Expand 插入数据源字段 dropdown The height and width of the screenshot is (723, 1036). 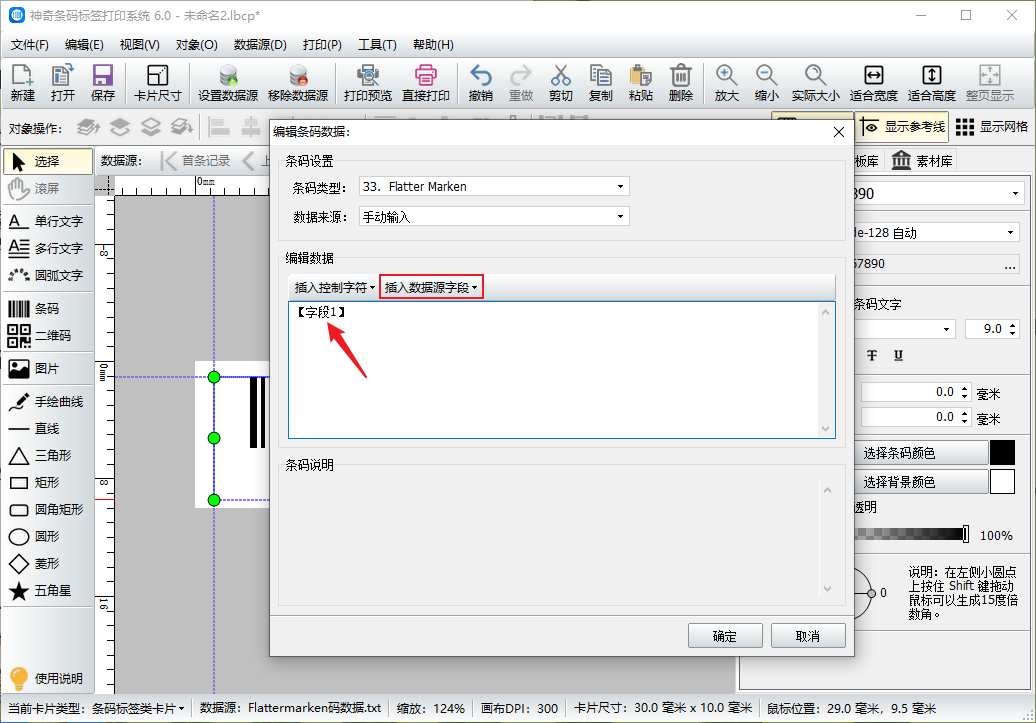(431, 287)
